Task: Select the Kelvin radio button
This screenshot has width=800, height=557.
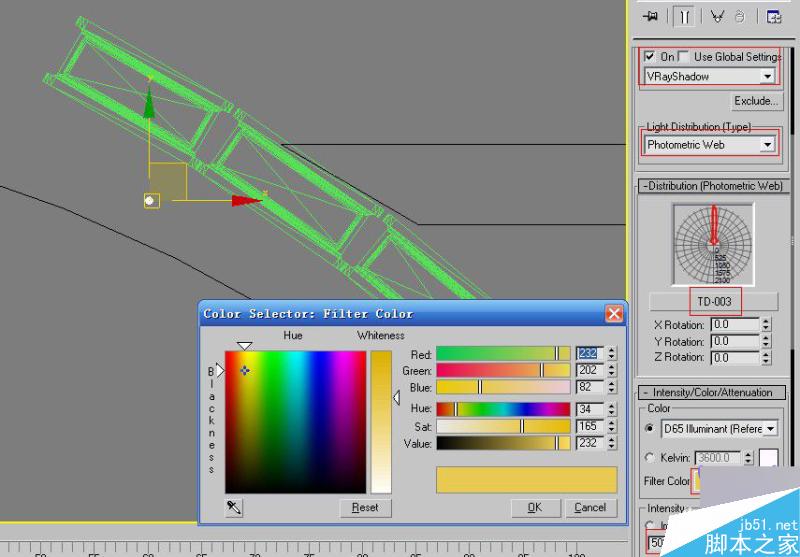Action: (649, 458)
